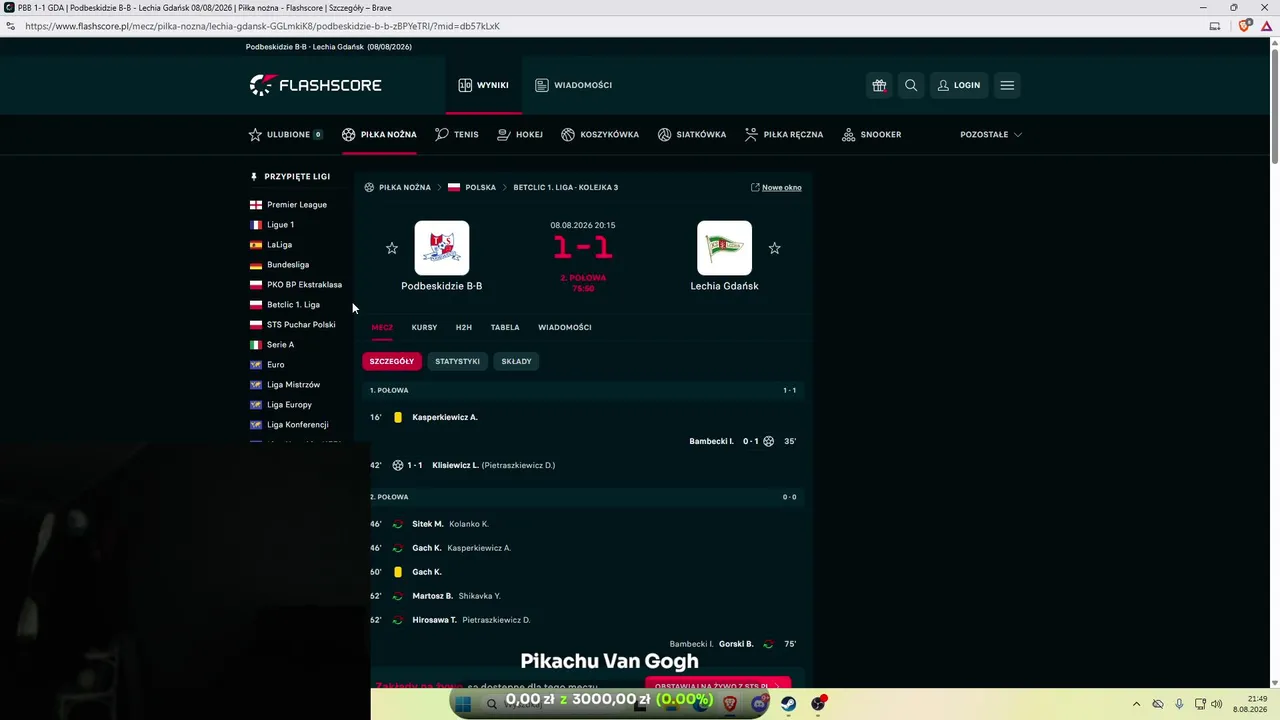Open Ligue 1 pinned league
Viewport: 1280px width, 720px height.
272,225
